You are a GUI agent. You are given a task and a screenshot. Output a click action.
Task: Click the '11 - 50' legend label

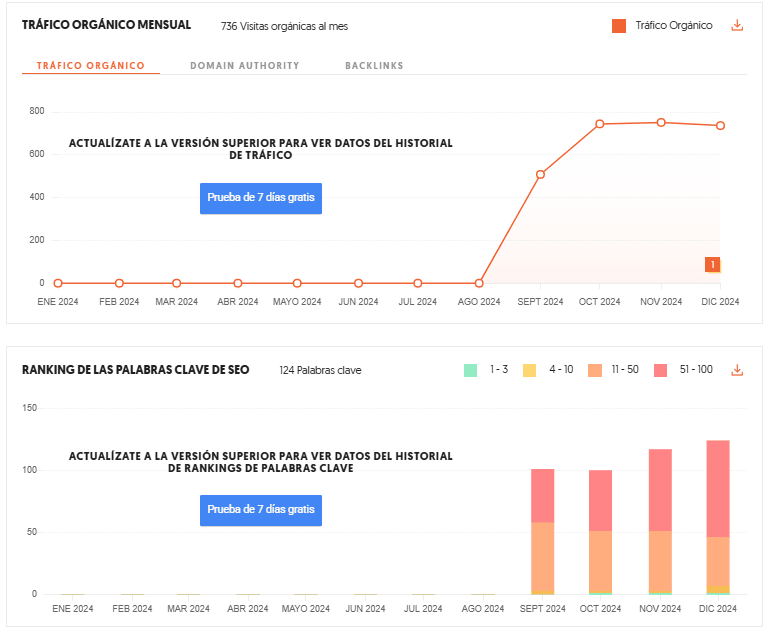pos(625,369)
